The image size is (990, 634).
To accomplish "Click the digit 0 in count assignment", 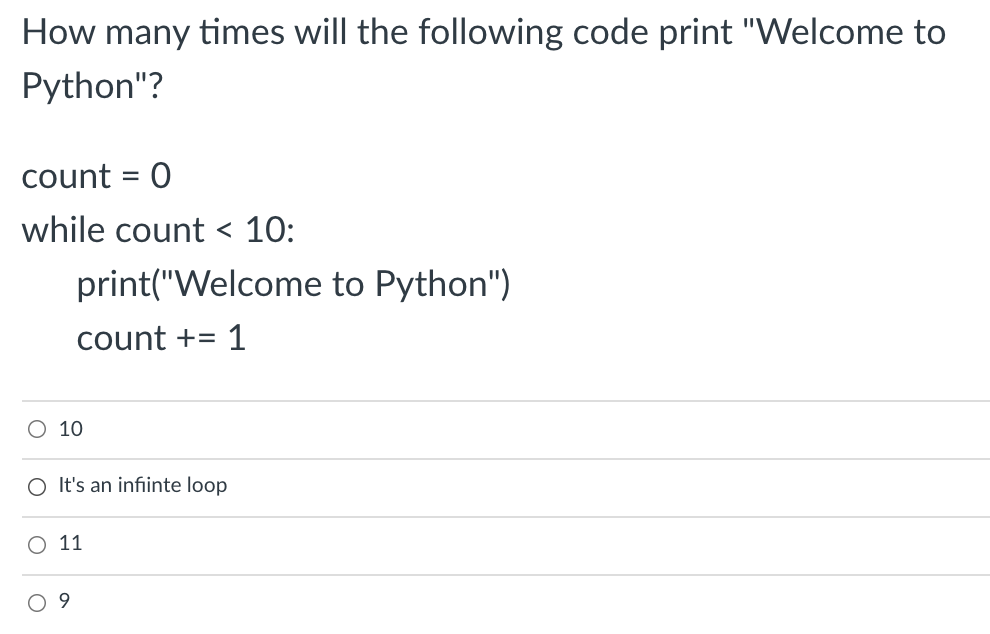I will tap(160, 176).
